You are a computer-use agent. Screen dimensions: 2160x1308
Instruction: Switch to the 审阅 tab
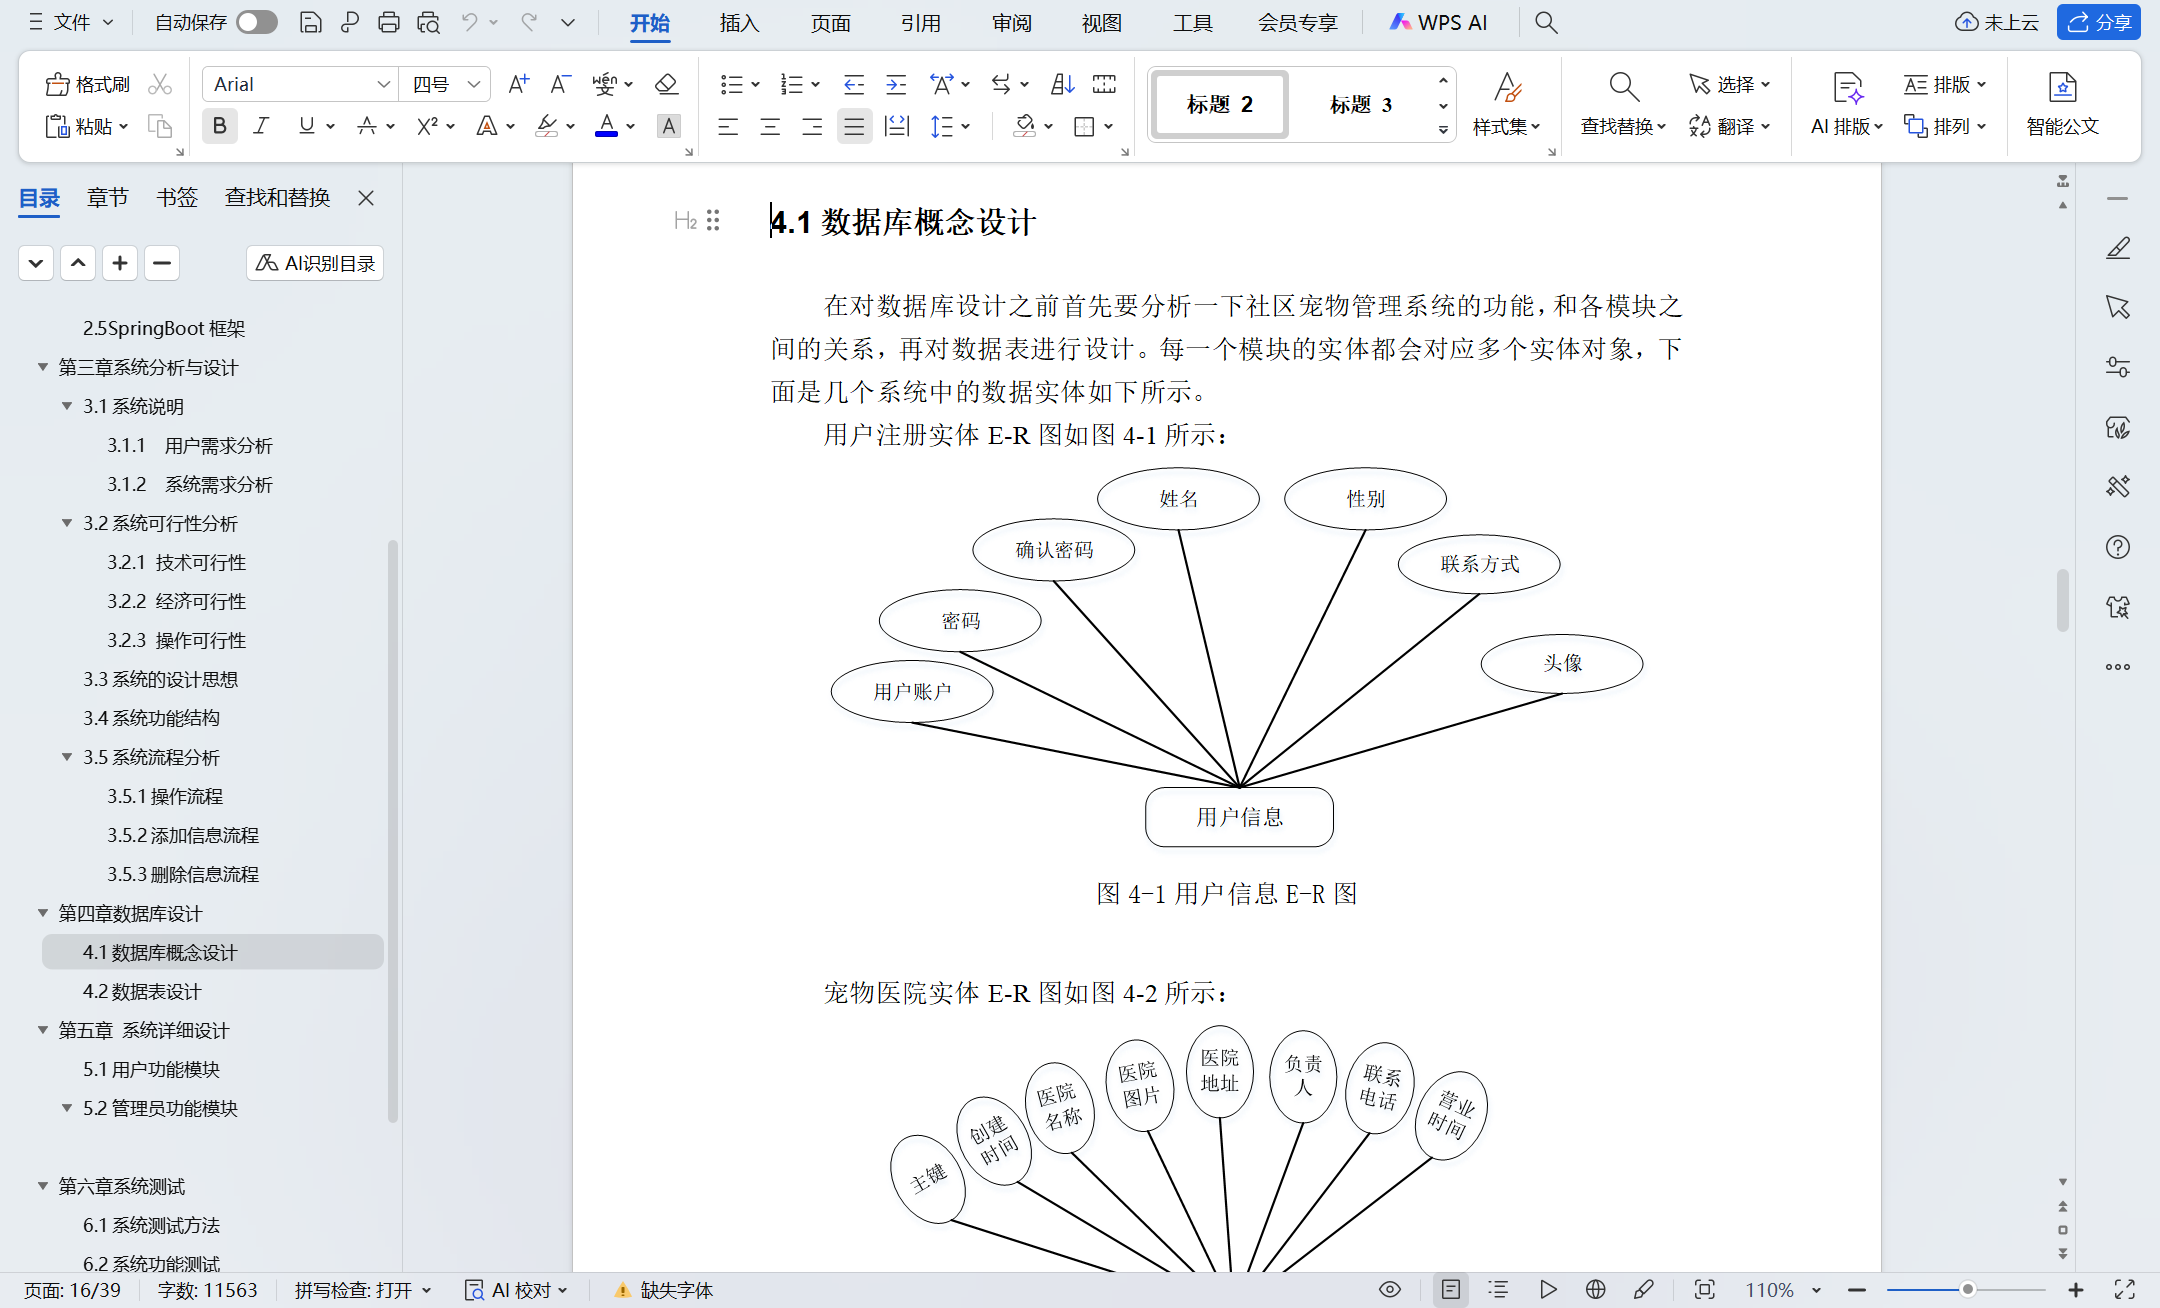coord(1011,22)
